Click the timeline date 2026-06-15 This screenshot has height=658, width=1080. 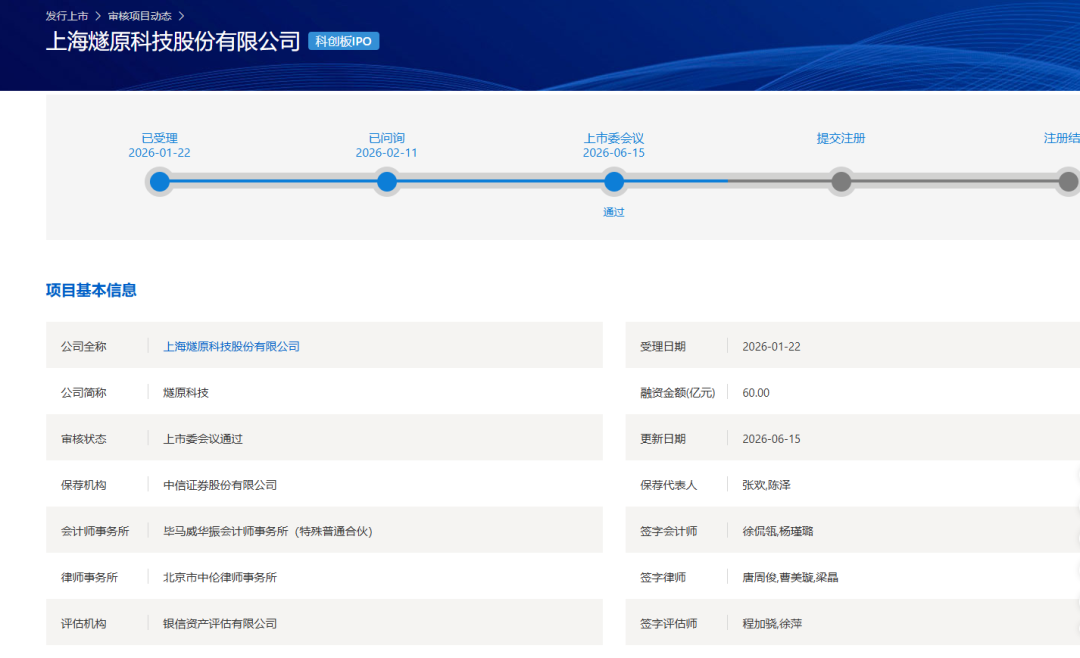pyautogui.click(x=614, y=153)
